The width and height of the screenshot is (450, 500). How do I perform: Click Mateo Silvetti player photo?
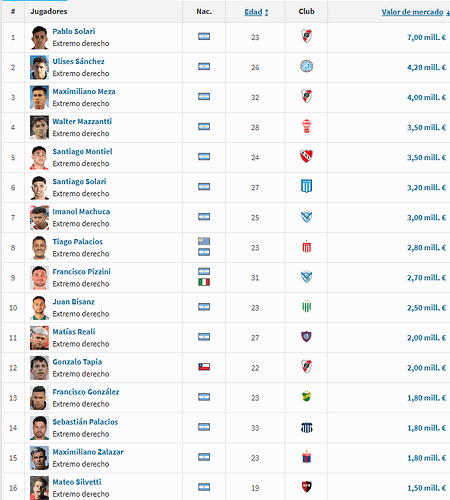coord(39,488)
